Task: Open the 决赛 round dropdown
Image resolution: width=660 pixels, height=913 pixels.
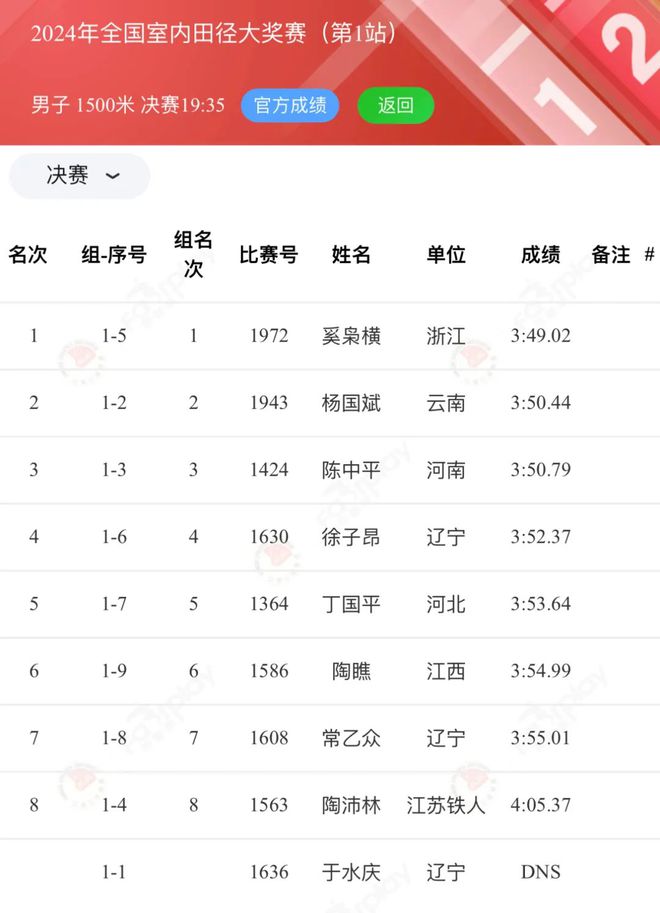Action: (80, 176)
